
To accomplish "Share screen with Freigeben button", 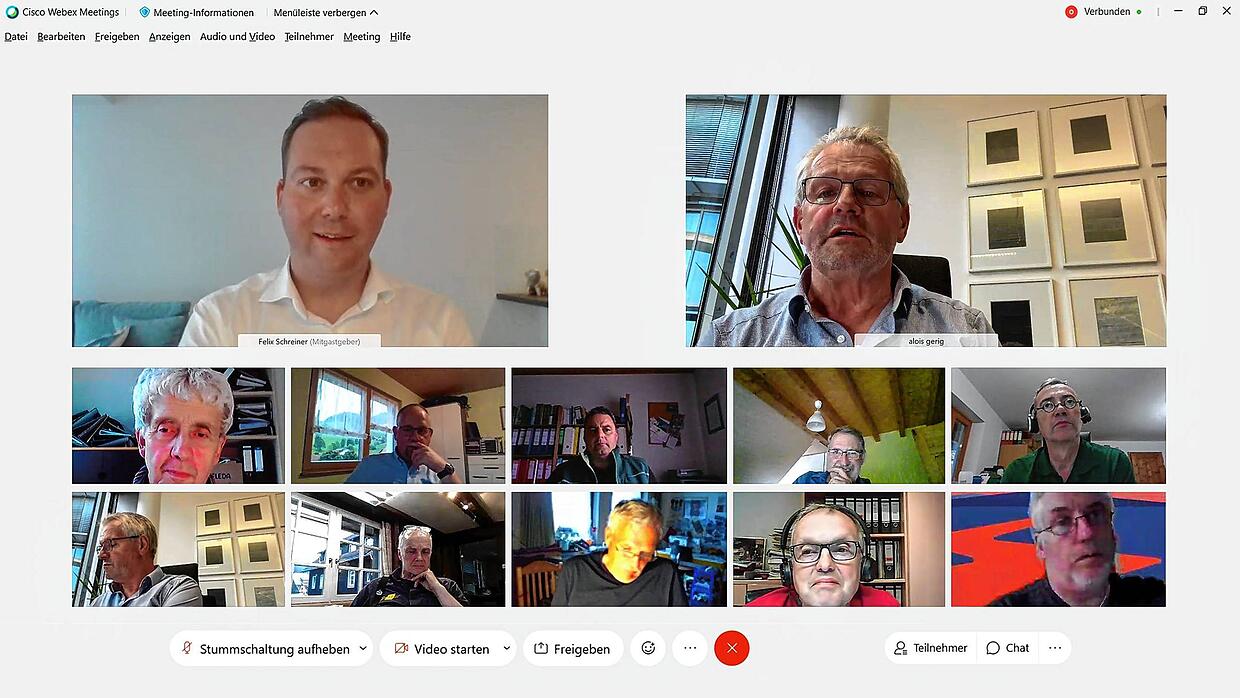I will pos(573,648).
